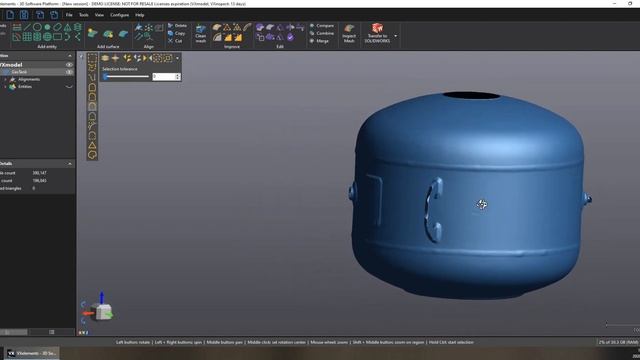Image resolution: width=640 pixels, height=360 pixels.
Task: Select the lasso selection tool at bottom
Action: 92,155
